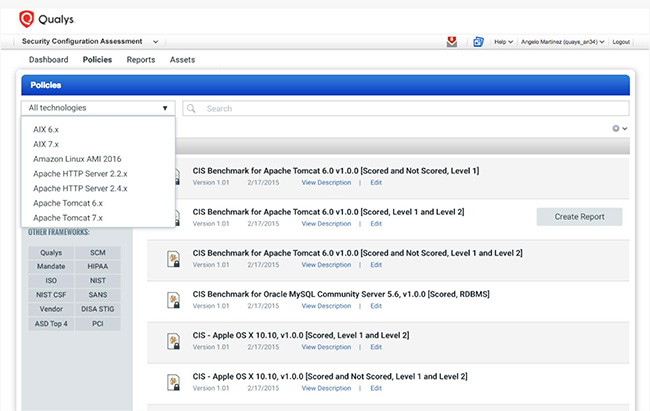The width and height of the screenshot is (650, 411).
Task: Click Logout
Action: pos(621,42)
